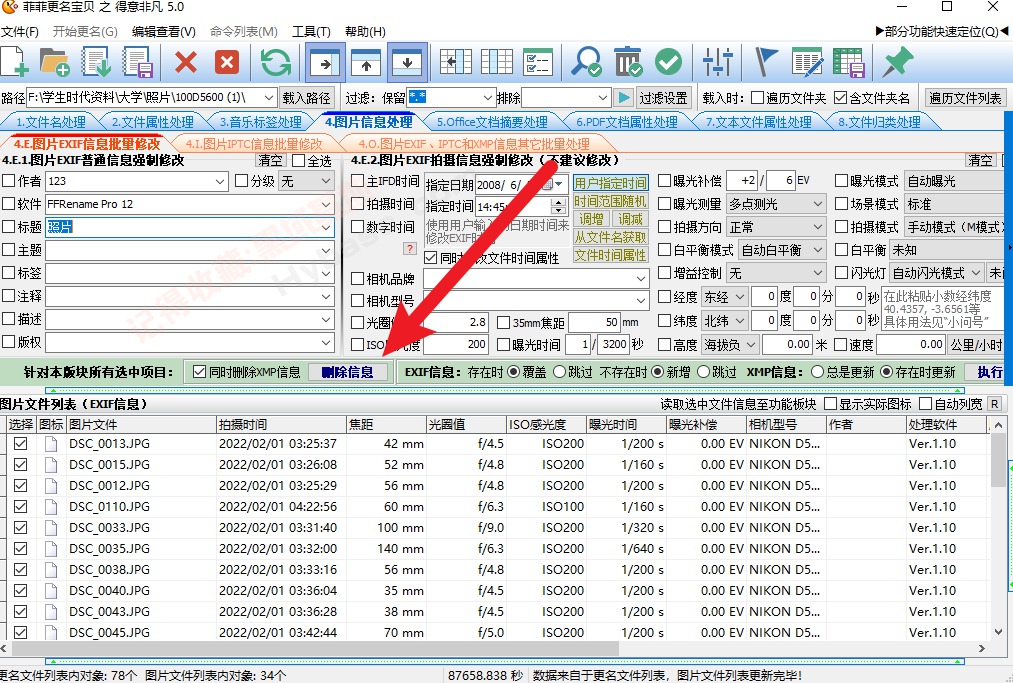Viewport: 1013px width, 683px height.
Task: Click the import file list icon
Action: [x=96, y=63]
